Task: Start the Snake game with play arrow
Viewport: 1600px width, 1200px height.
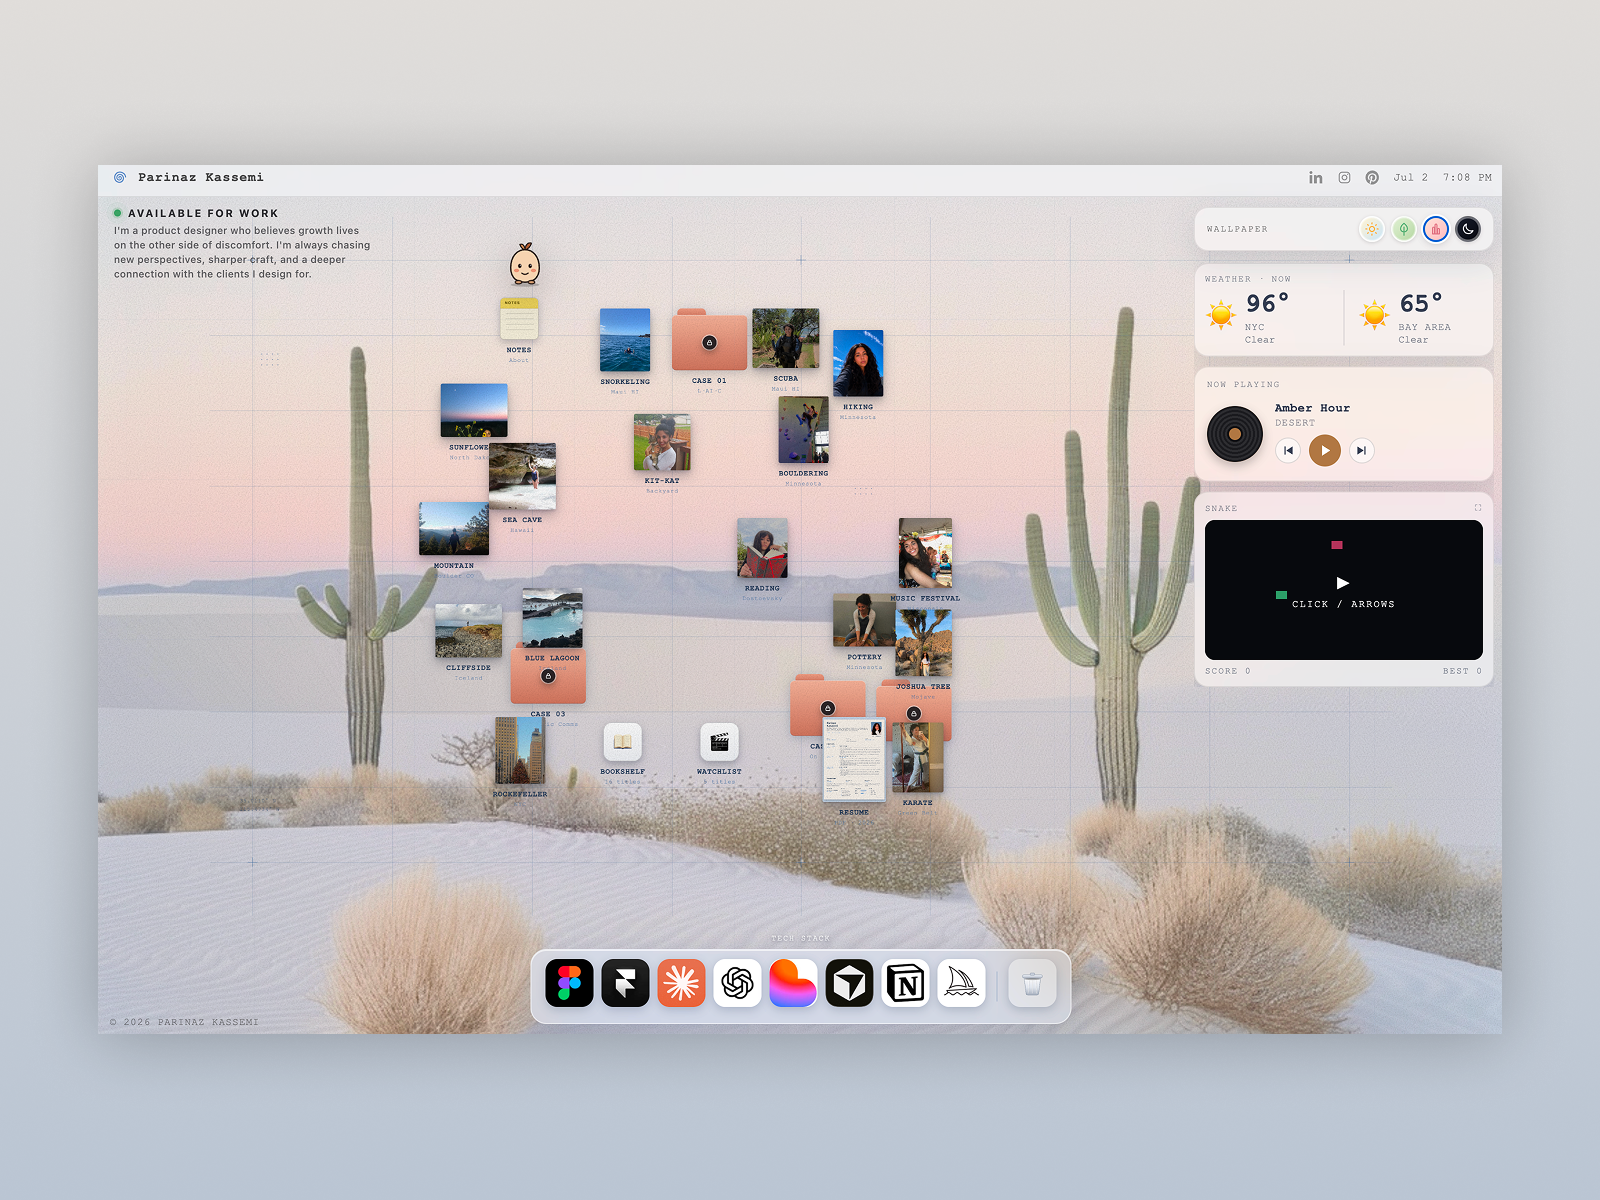Action: click(x=1343, y=582)
